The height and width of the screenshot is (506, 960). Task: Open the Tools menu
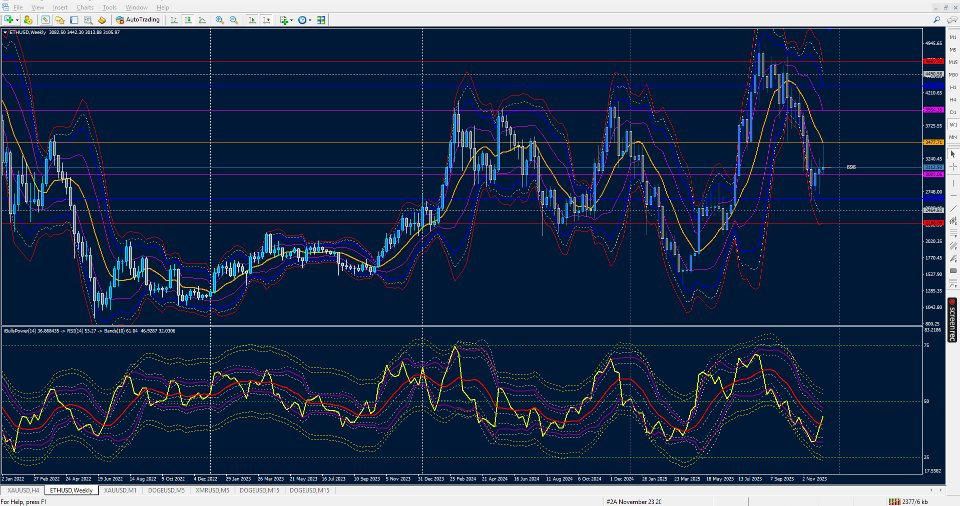point(110,7)
